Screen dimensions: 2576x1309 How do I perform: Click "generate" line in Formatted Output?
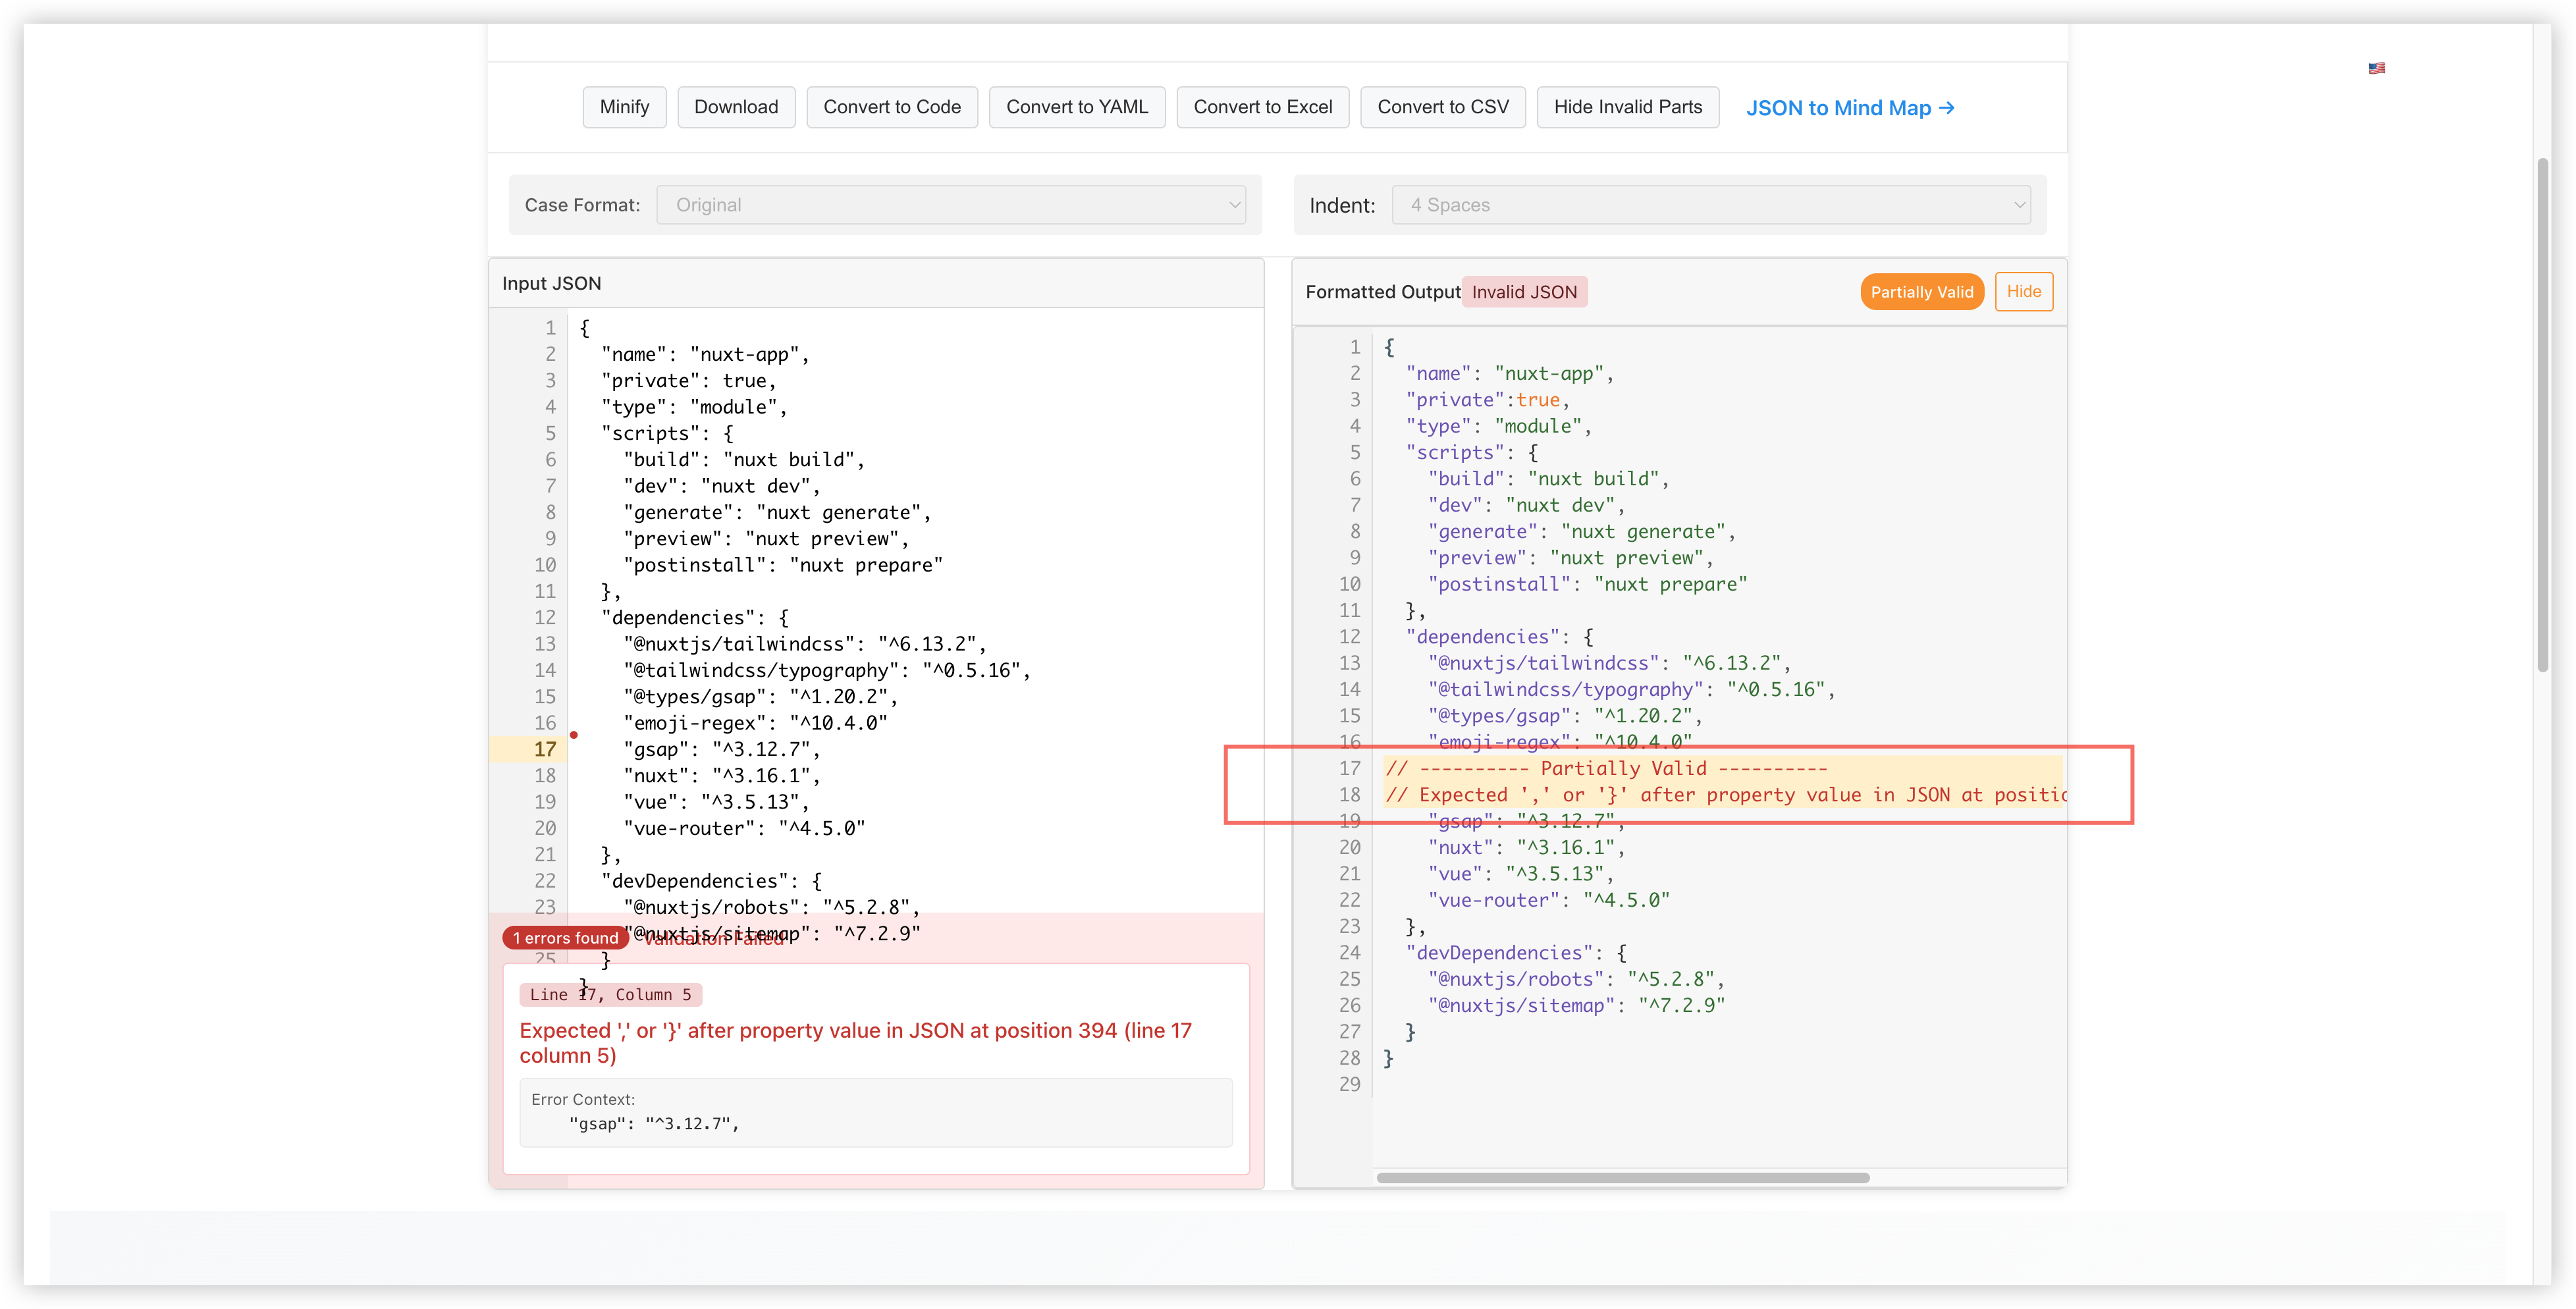point(1582,531)
